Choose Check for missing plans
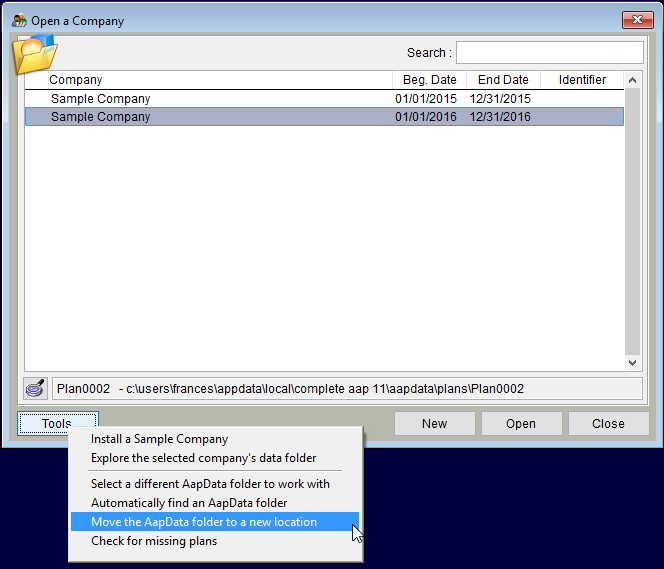 point(215,541)
